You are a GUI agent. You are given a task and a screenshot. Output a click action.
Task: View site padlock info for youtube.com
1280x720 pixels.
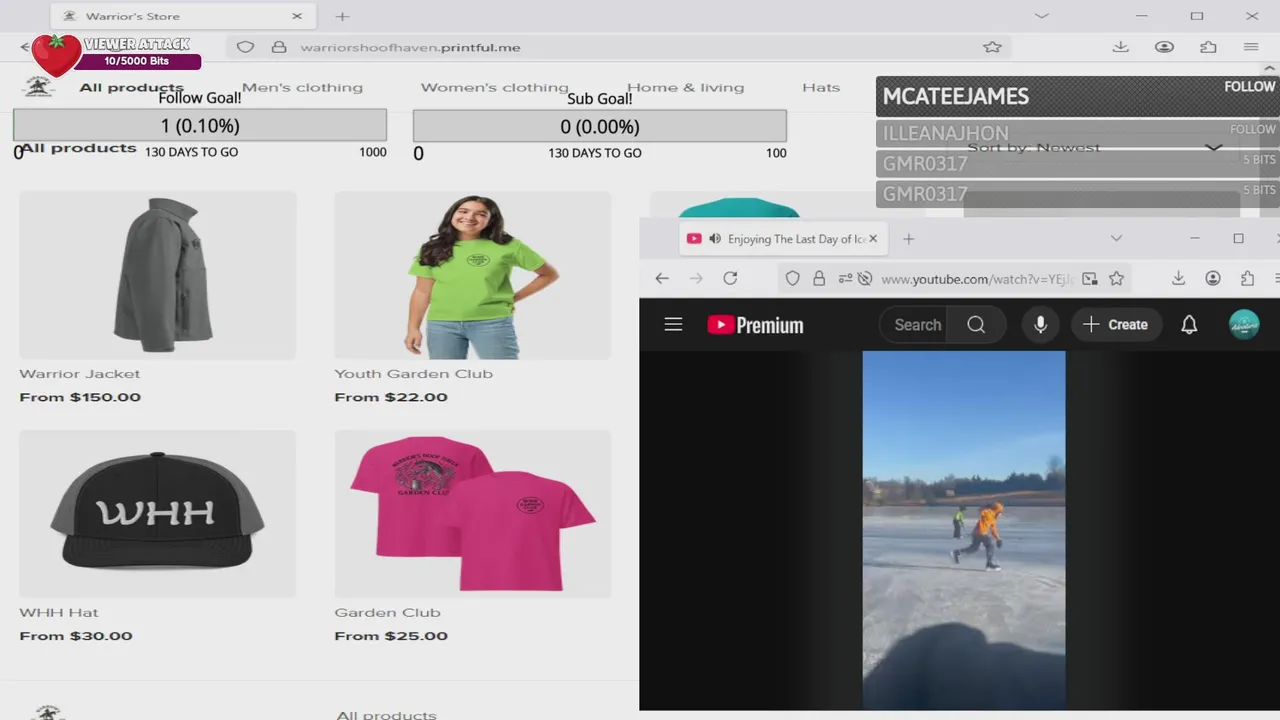click(819, 279)
